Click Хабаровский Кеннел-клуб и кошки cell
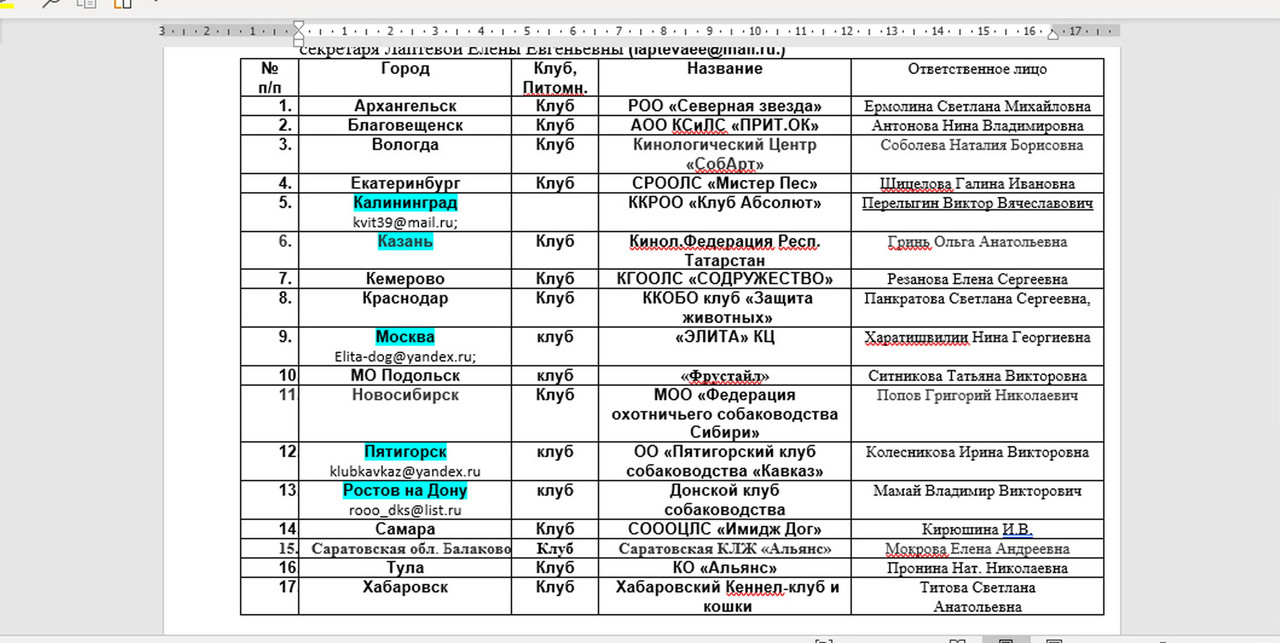 pyautogui.click(x=727, y=596)
